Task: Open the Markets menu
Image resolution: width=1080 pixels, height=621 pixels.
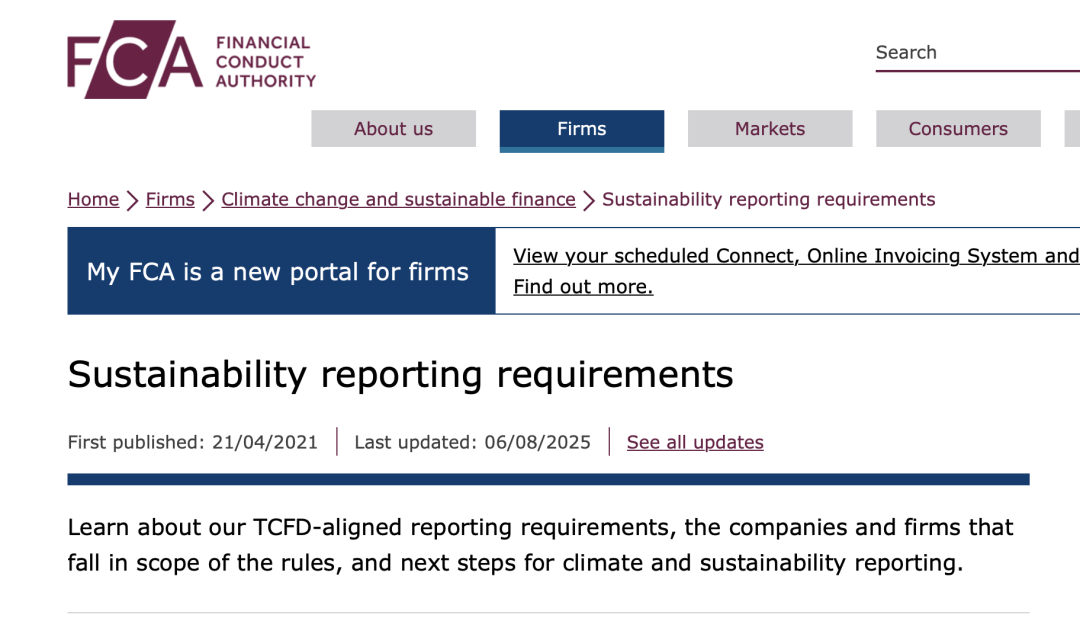Action: [770, 129]
